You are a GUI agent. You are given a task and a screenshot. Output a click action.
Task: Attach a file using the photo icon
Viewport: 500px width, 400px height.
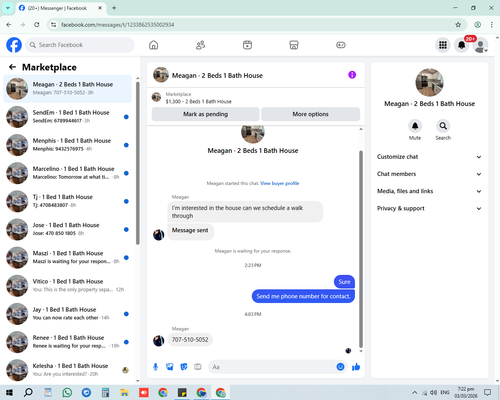(x=170, y=367)
